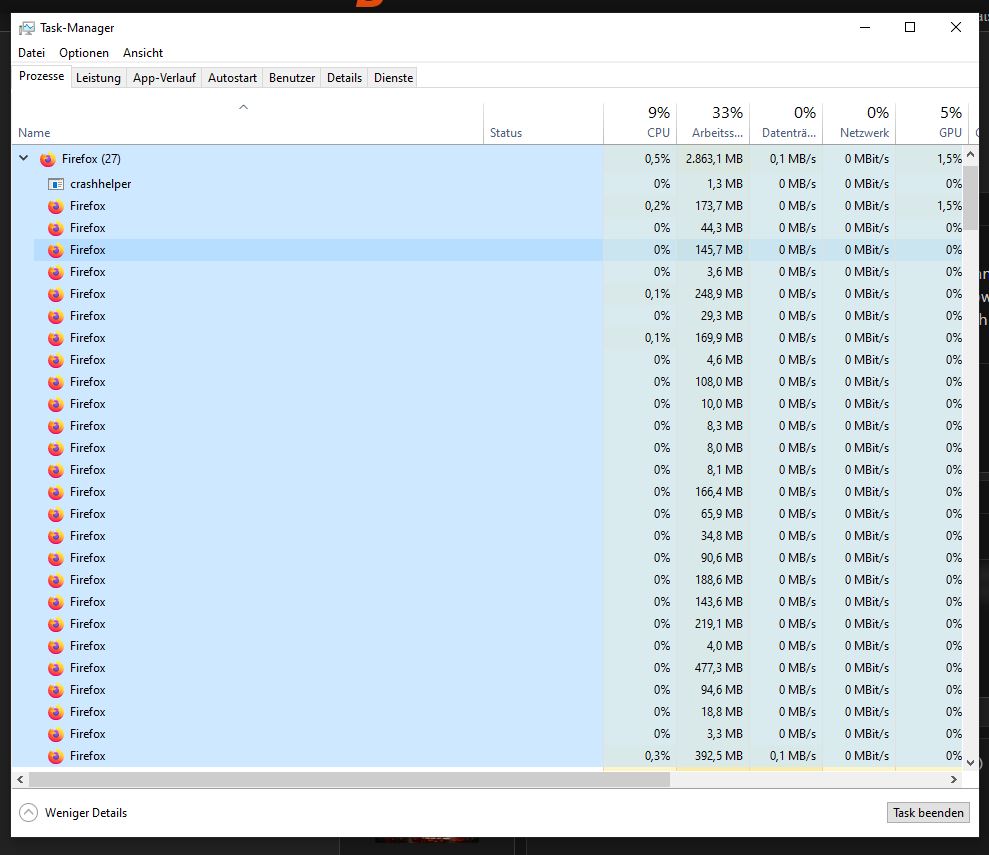This screenshot has height=855, width=989.
Task: Sort by the Datenträger column header
Action: [x=786, y=124]
